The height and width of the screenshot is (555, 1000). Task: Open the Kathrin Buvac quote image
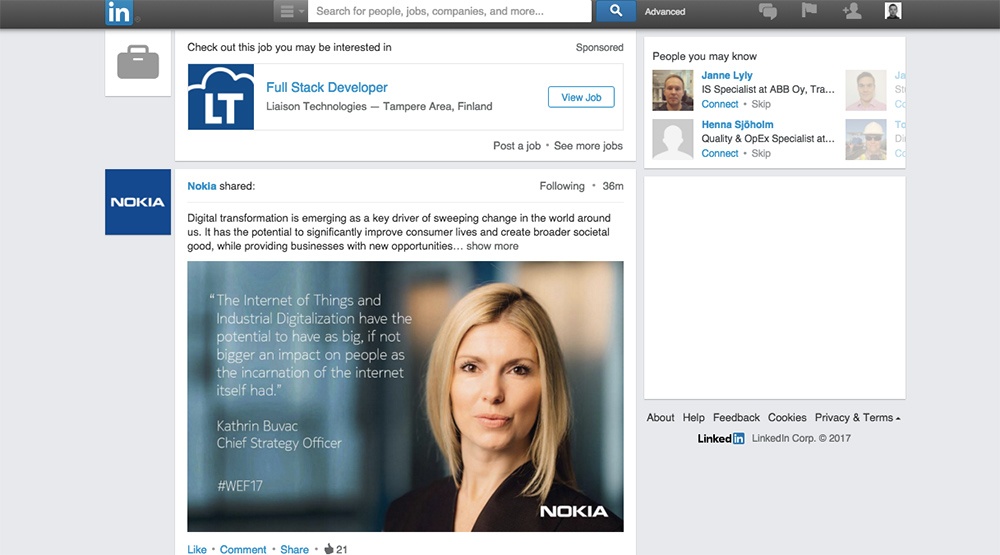pos(405,396)
